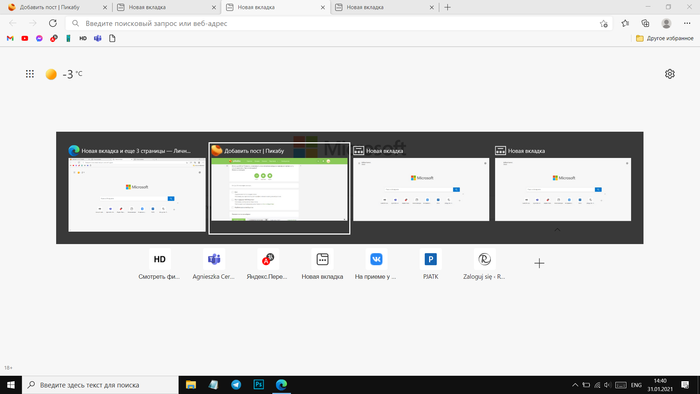
Task: Open the Messenger bookmark icon
Action: coord(39,38)
